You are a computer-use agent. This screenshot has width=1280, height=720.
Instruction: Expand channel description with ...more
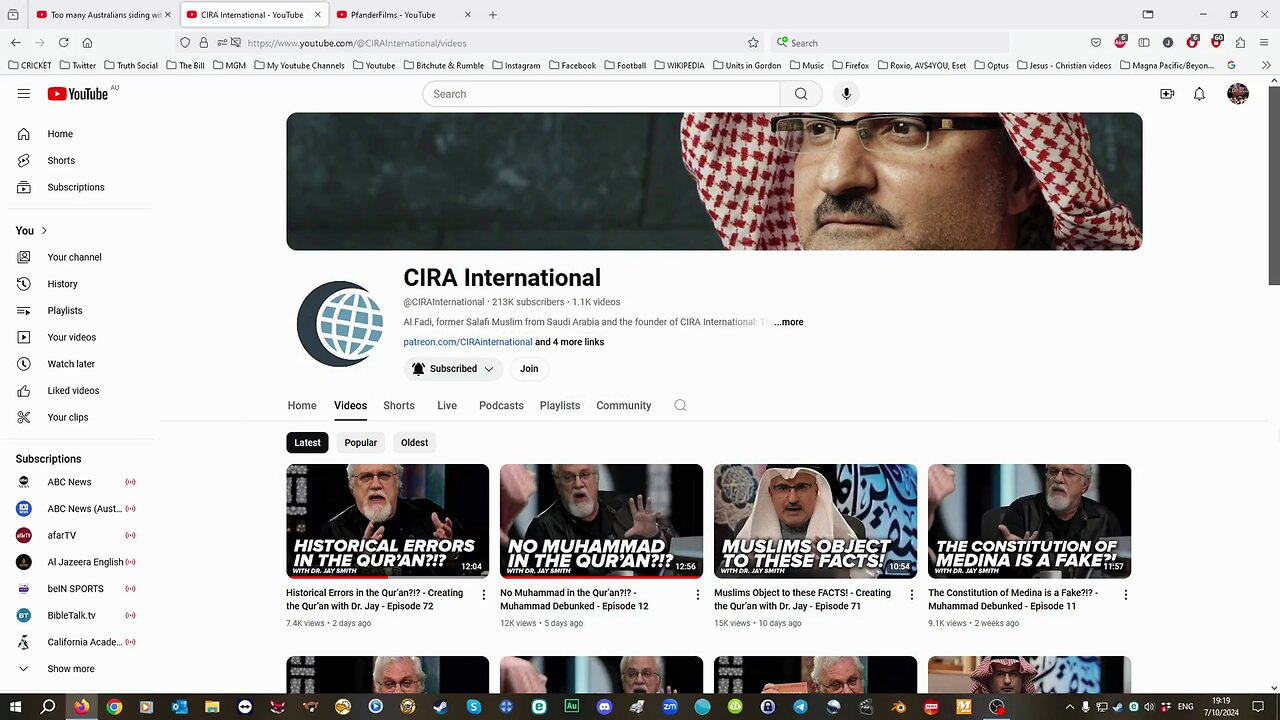pos(788,322)
